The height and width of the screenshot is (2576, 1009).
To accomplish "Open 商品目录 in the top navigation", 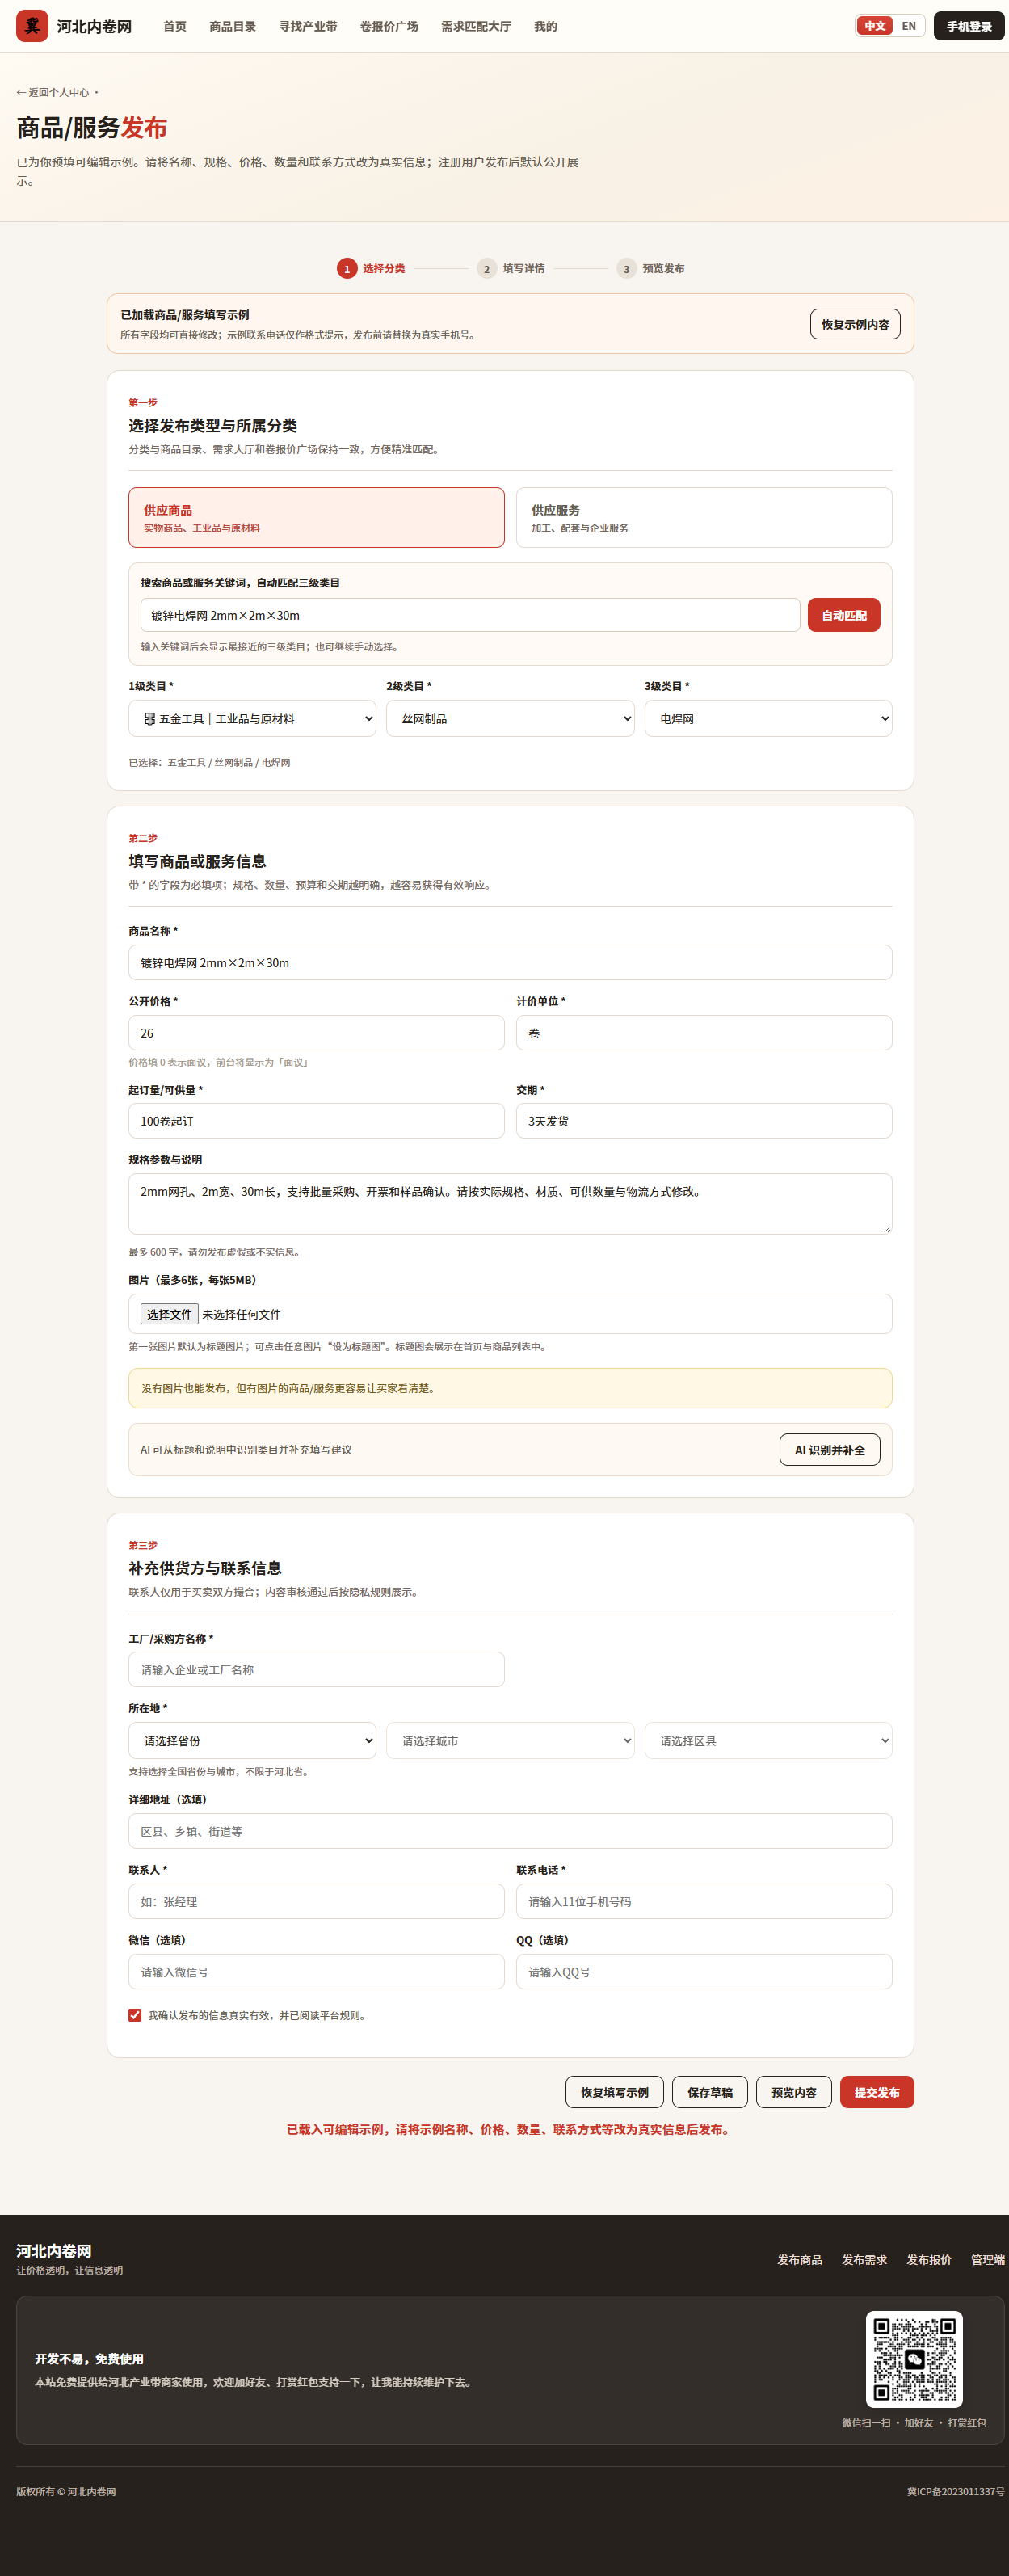I will [x=233, y=26].
